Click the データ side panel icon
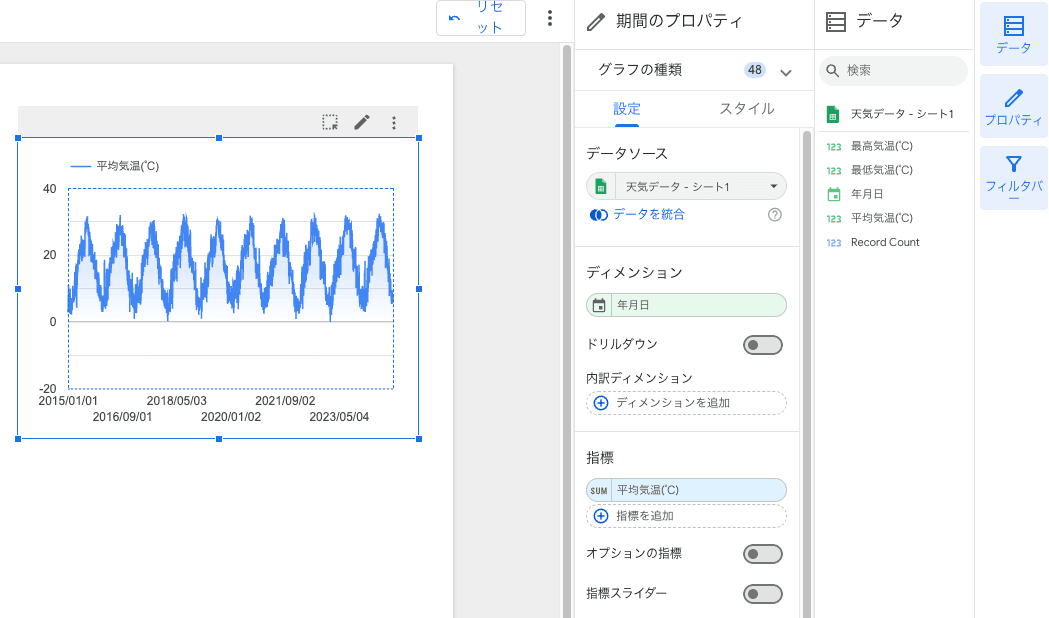This screenshot has height=618, width=1049. pyautogui.click(x=1013, y=35)
